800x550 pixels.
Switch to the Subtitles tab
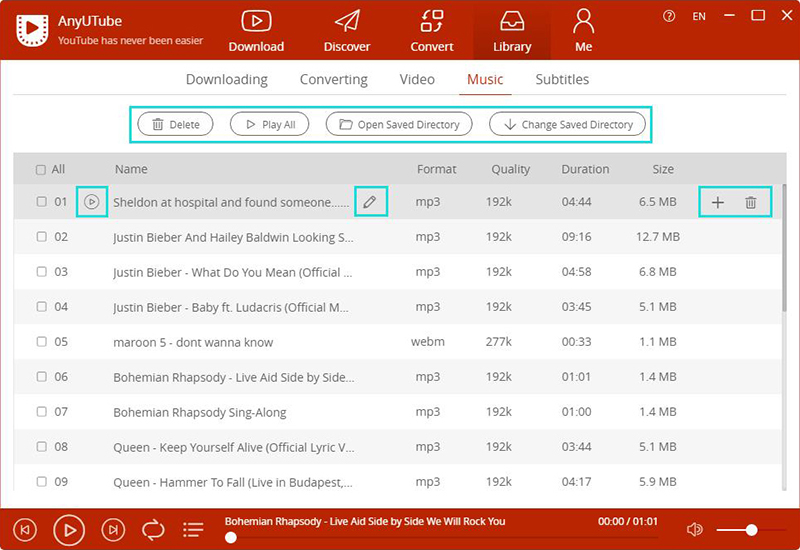pos(562,80)
